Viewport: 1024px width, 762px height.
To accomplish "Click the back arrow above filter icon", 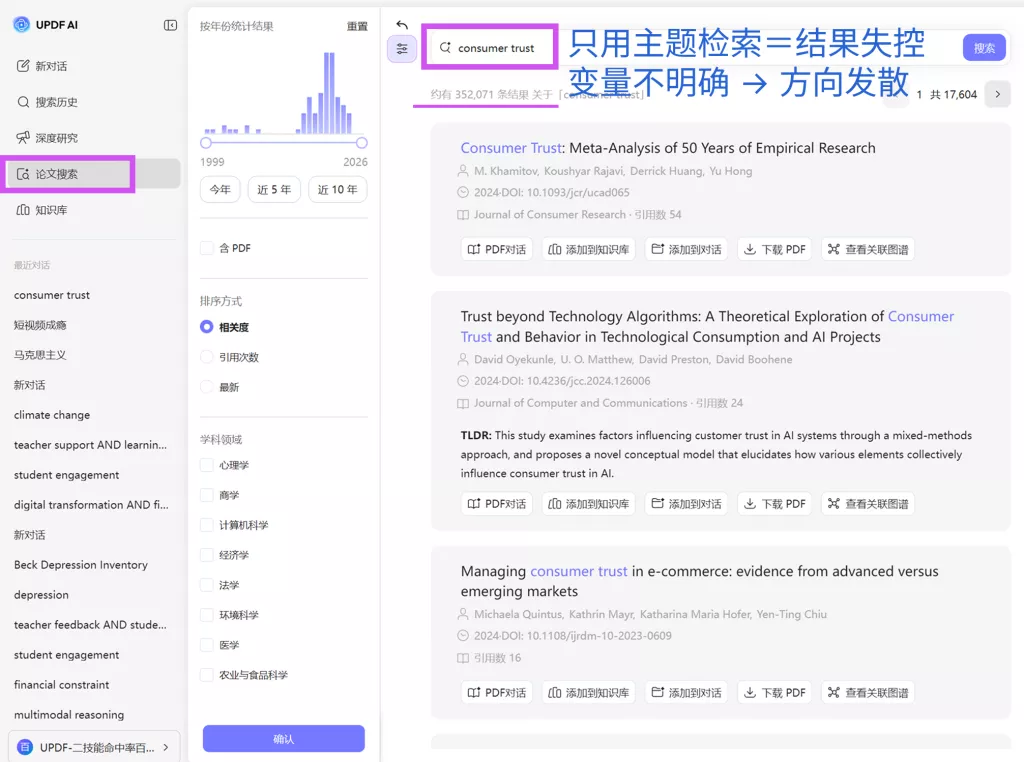I will coord(402,25).
